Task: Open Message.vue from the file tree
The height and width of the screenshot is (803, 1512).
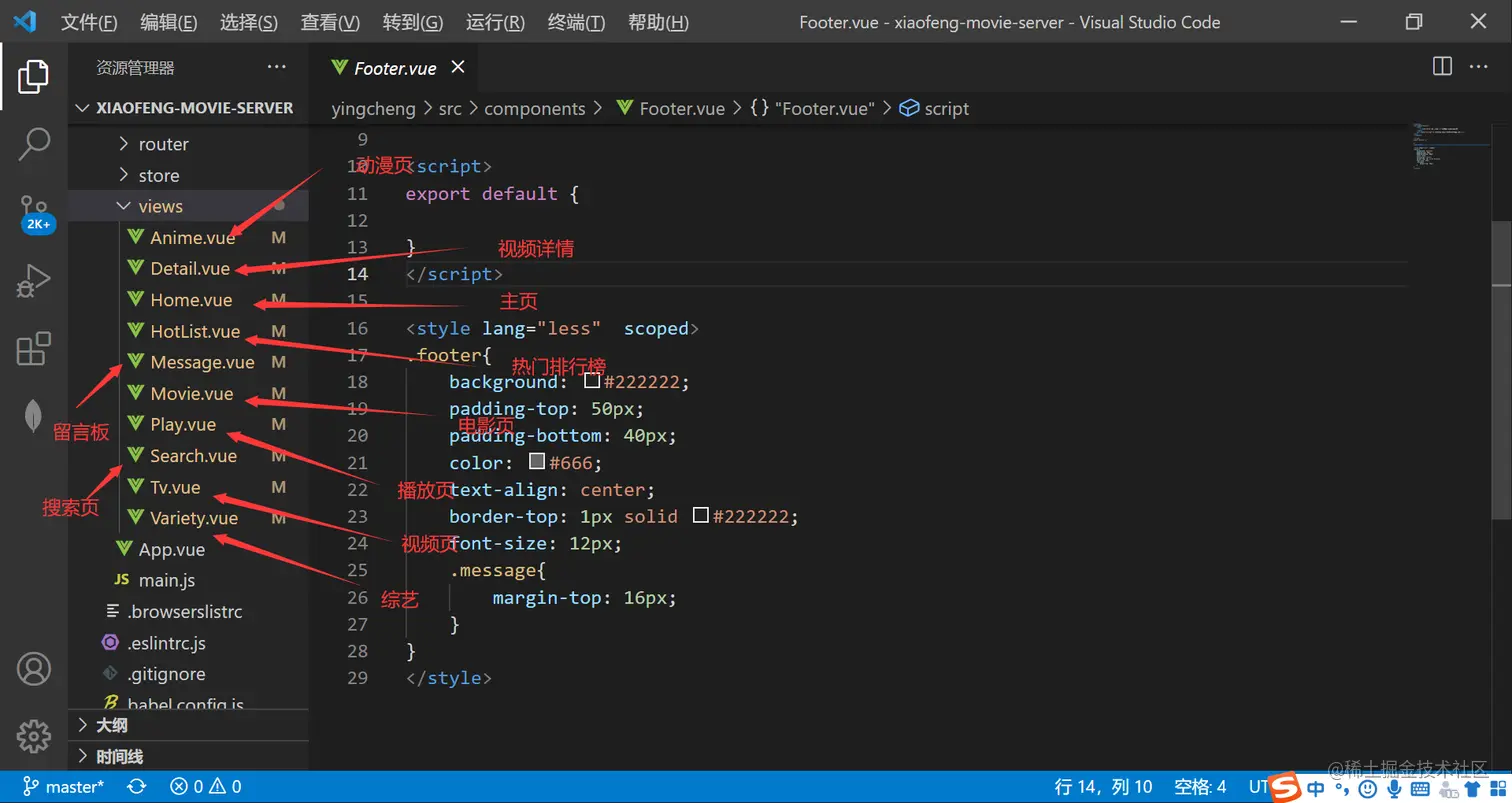Action: coord(202,362)
